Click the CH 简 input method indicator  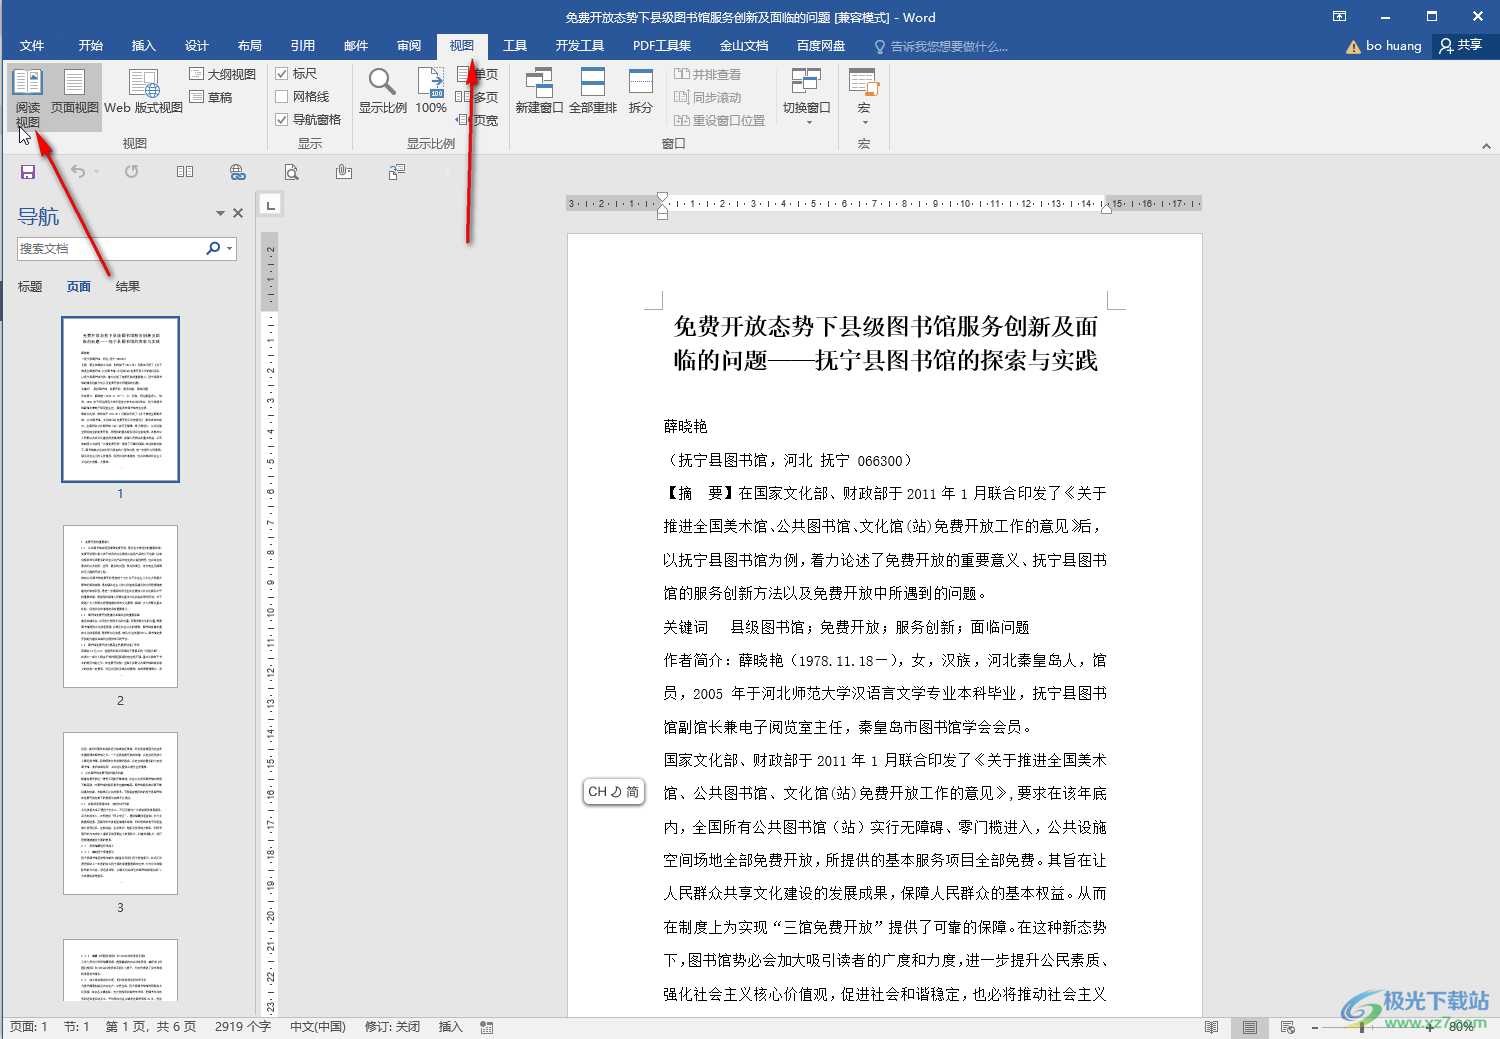click(x=613, y=792)
